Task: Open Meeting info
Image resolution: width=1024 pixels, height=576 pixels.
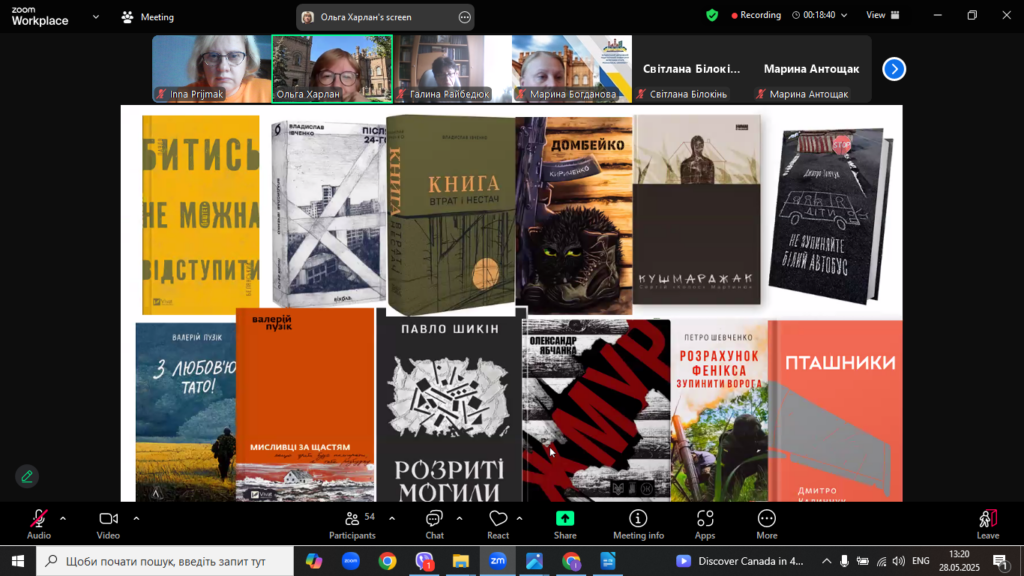Action: click(x=638, y=524)
